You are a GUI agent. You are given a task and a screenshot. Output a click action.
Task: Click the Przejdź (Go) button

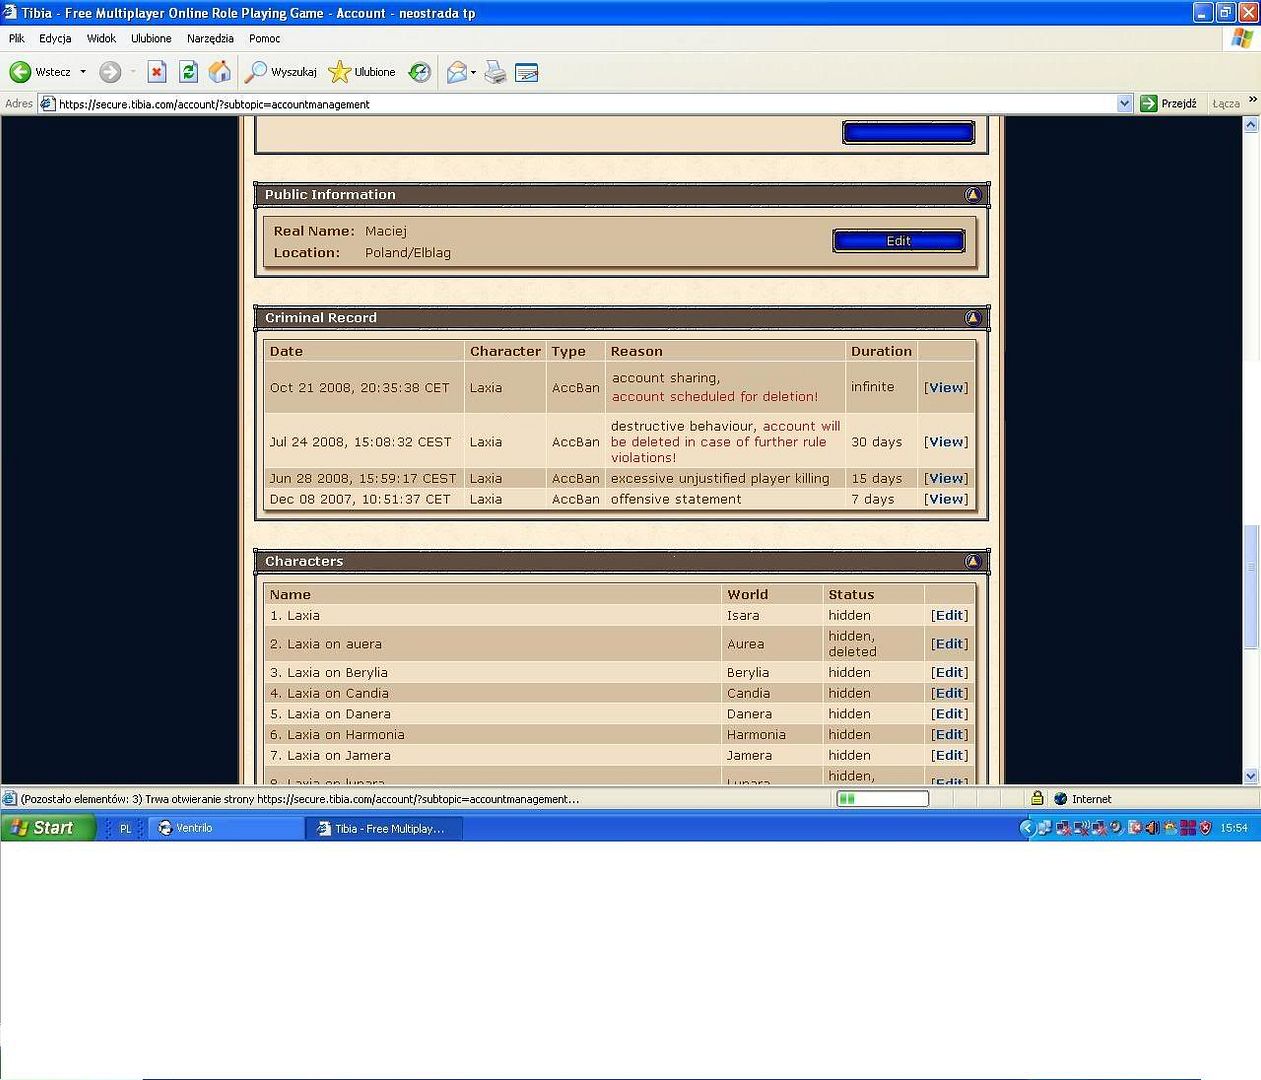pos(1168,103)
